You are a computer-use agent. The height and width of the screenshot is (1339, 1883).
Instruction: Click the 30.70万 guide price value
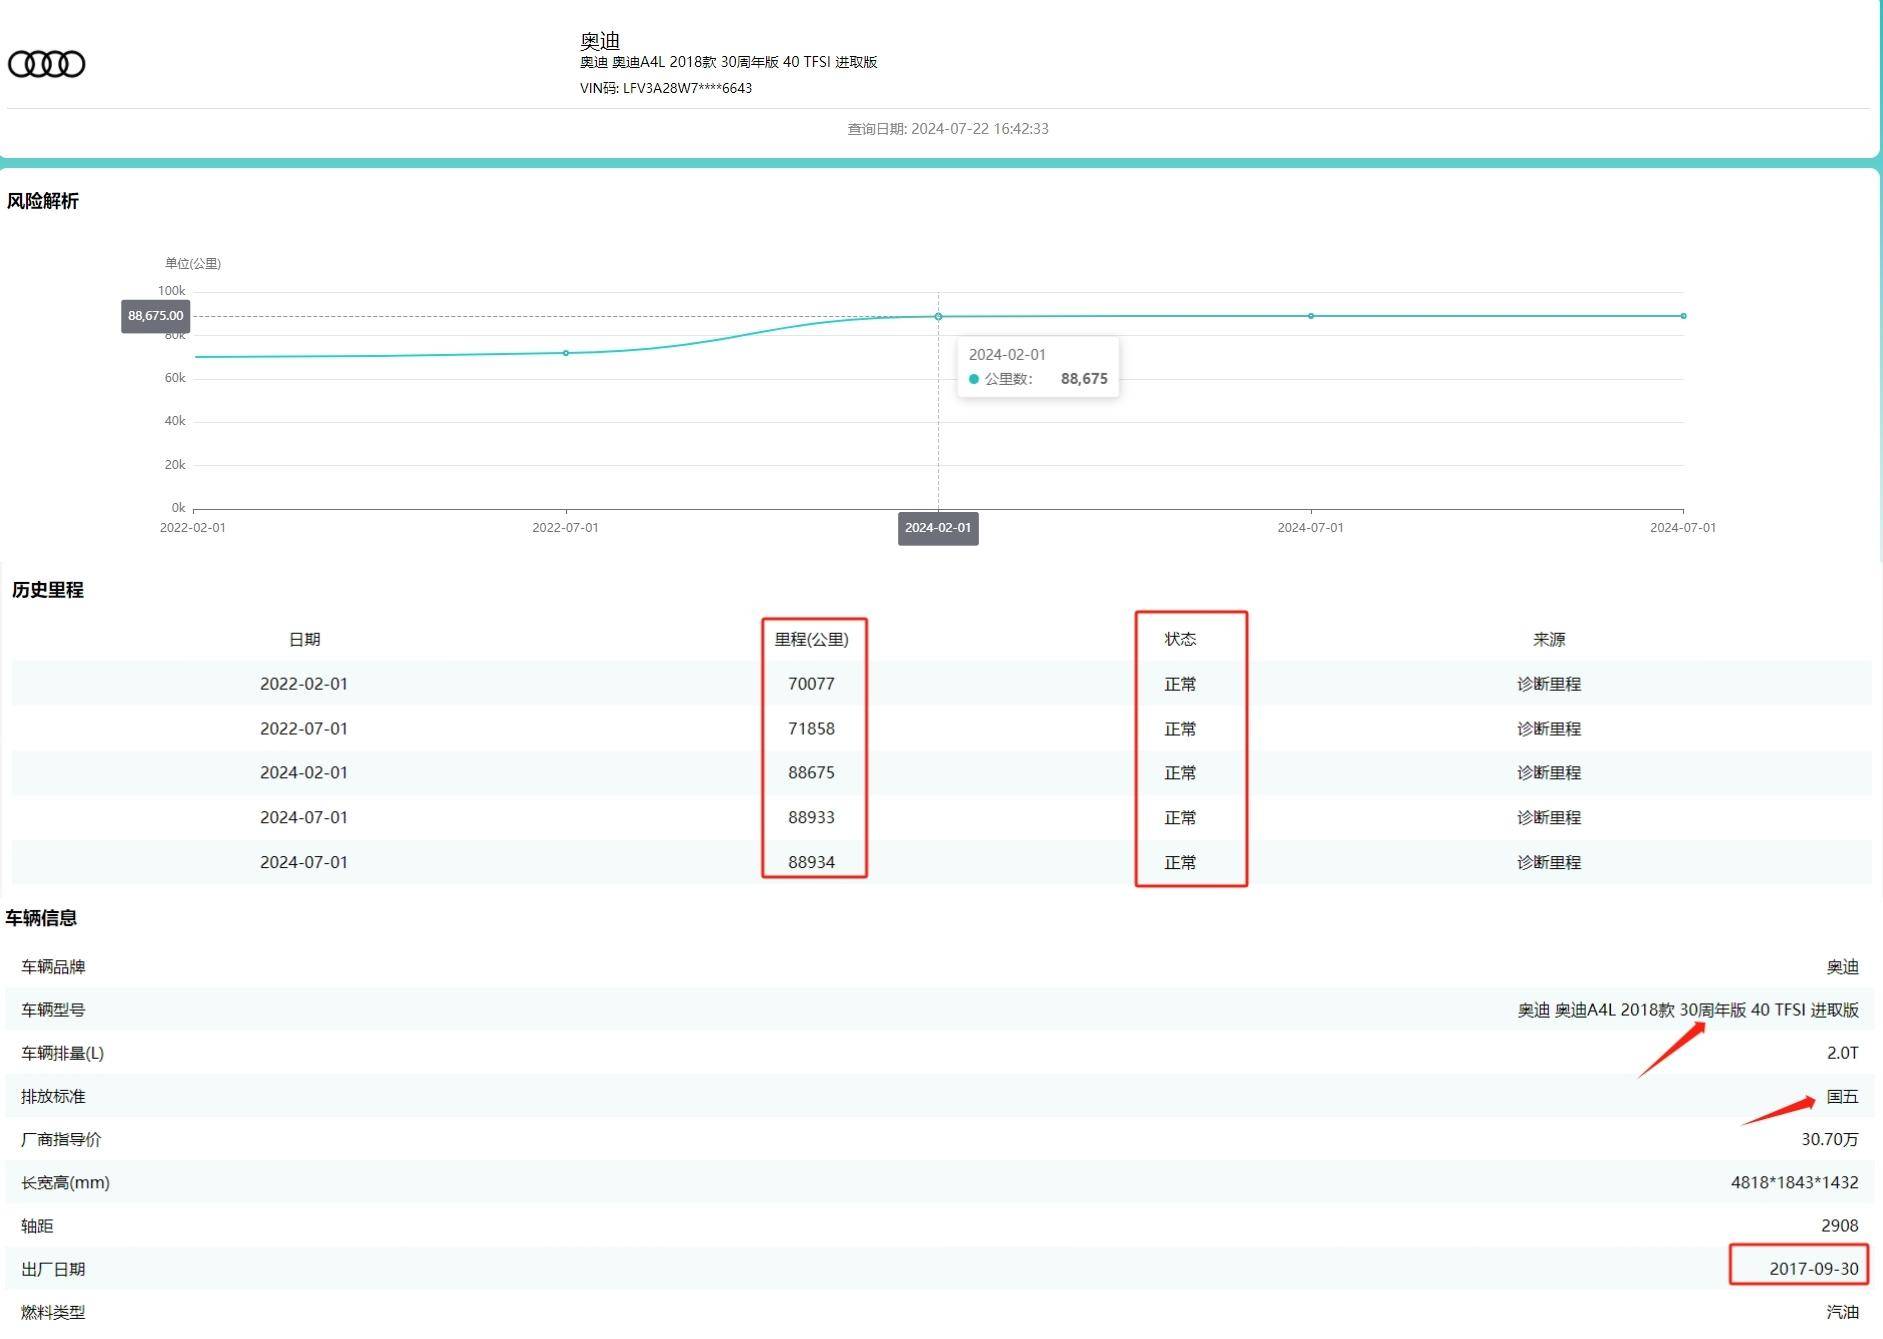point(1830,1139)
